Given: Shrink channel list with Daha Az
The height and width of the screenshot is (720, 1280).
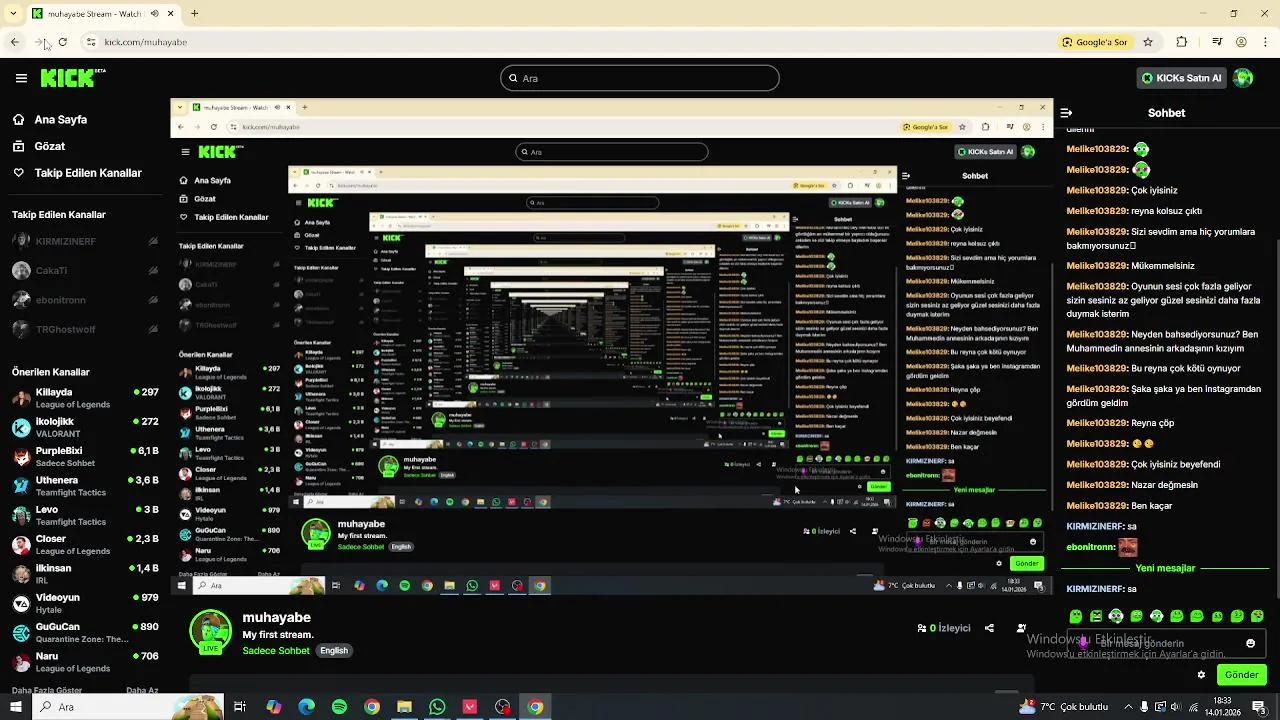Looking at the screenshot, I should (x=142, y=690).
